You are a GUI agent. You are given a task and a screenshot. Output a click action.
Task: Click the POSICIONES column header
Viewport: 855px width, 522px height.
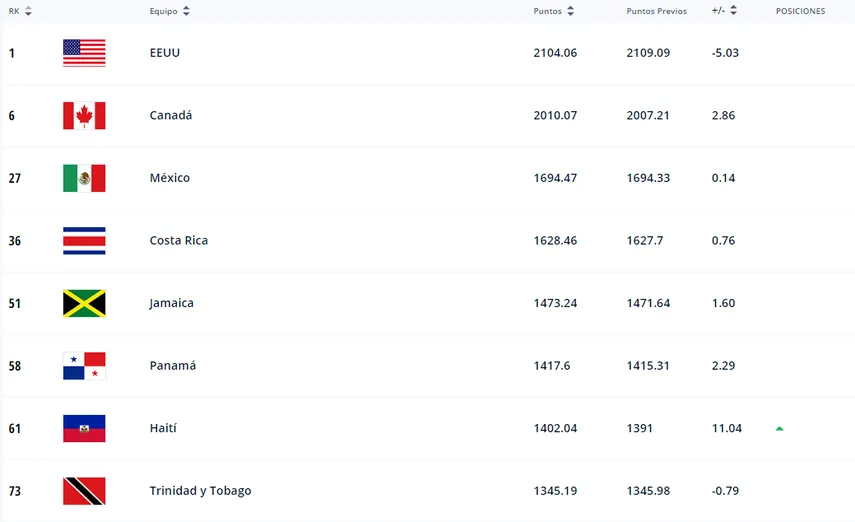click(x=800, y=11)
